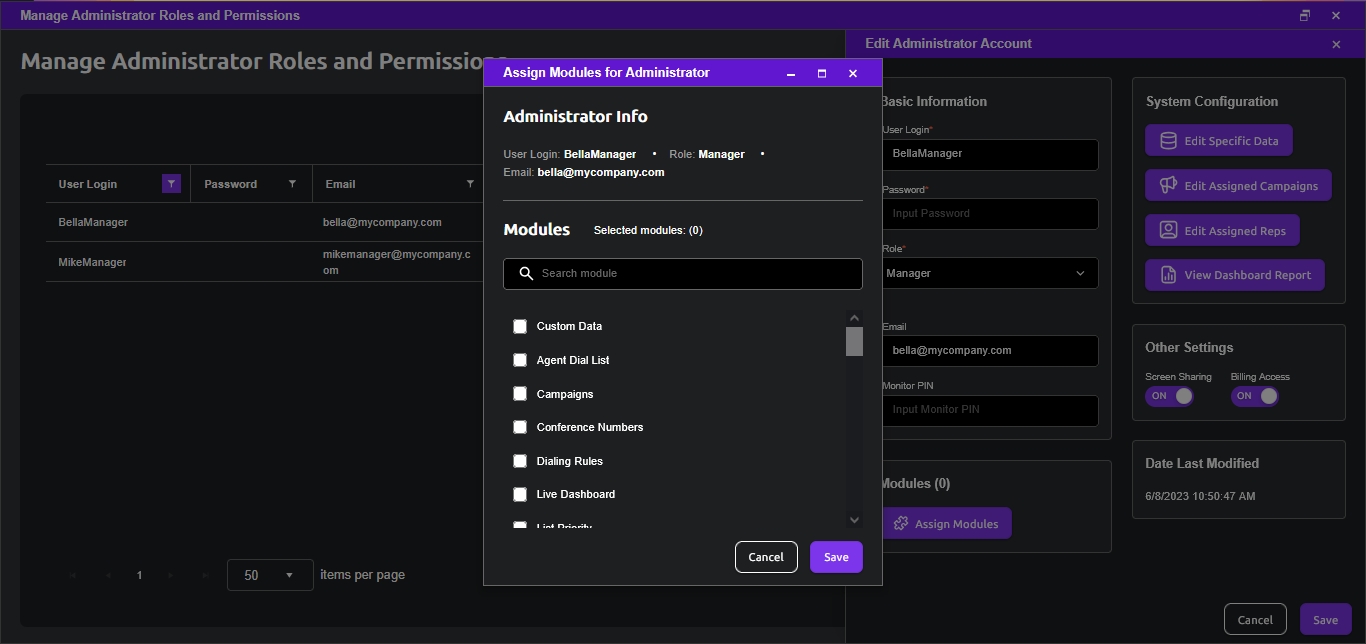This screenshot has height=644, width=1366.
Task: Click the modules list scroll-down arrow
Action: pyautogui.click(x=854, y=519)
